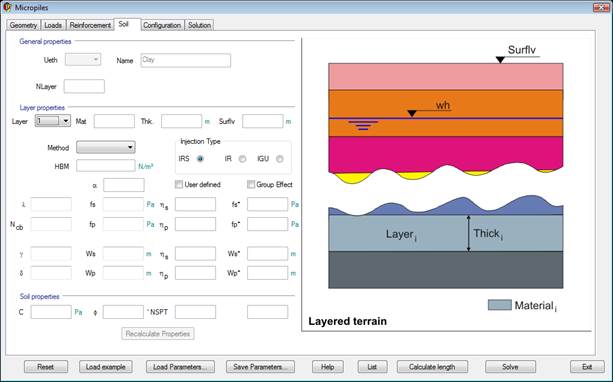The image size is (613, 382).
Task: Click the Surflv level marker triangle
Action: pyautogui.click(x=500, y=60)
